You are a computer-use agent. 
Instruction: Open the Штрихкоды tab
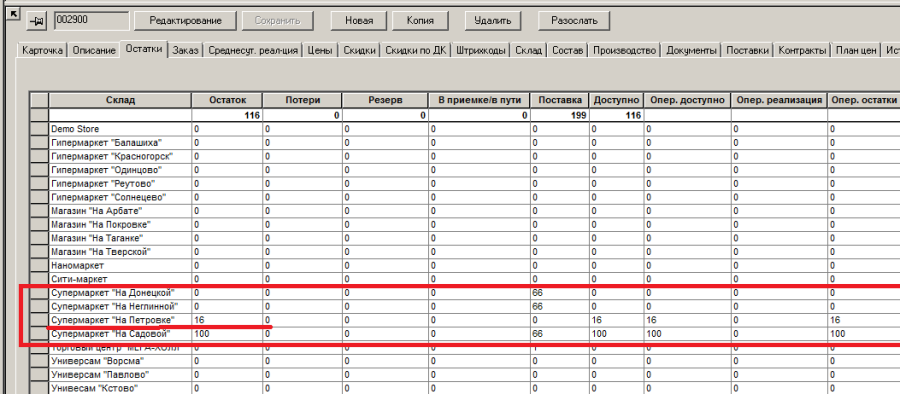click(x=481, y=51)
